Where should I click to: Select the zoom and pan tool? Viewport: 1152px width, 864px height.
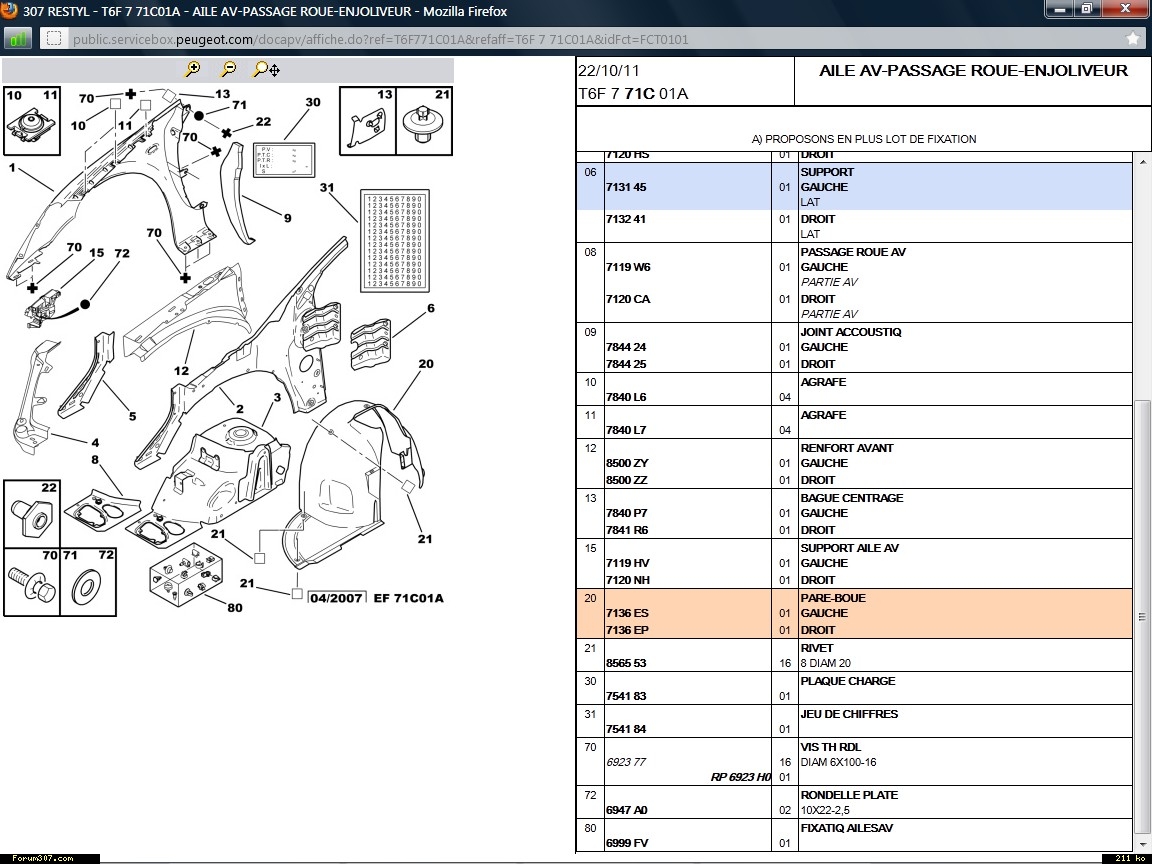click(266, 69)
